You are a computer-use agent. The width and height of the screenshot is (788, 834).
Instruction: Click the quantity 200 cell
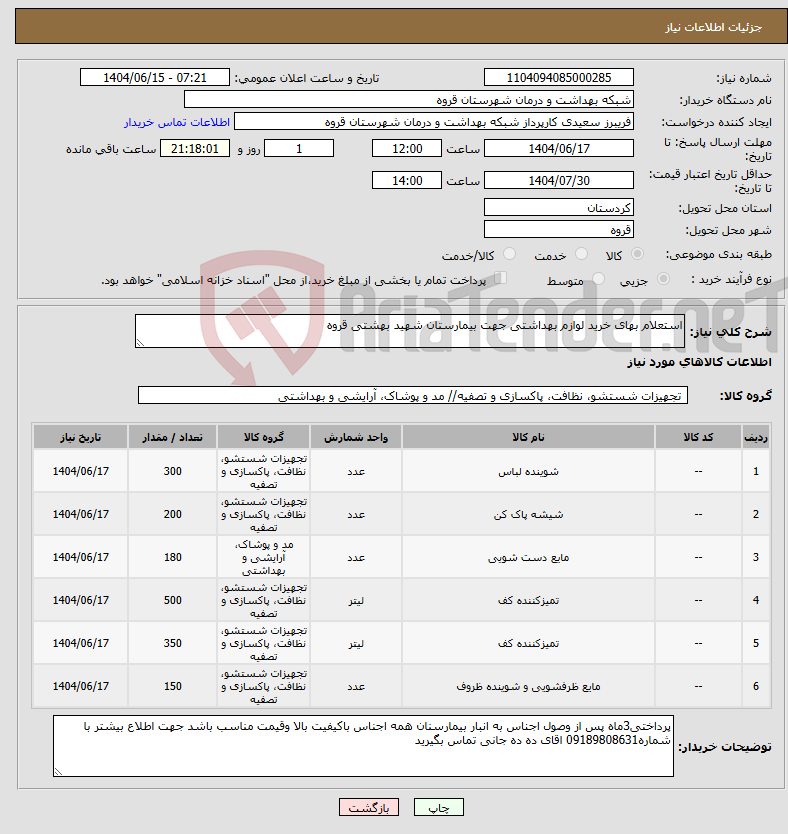(172, 514)
